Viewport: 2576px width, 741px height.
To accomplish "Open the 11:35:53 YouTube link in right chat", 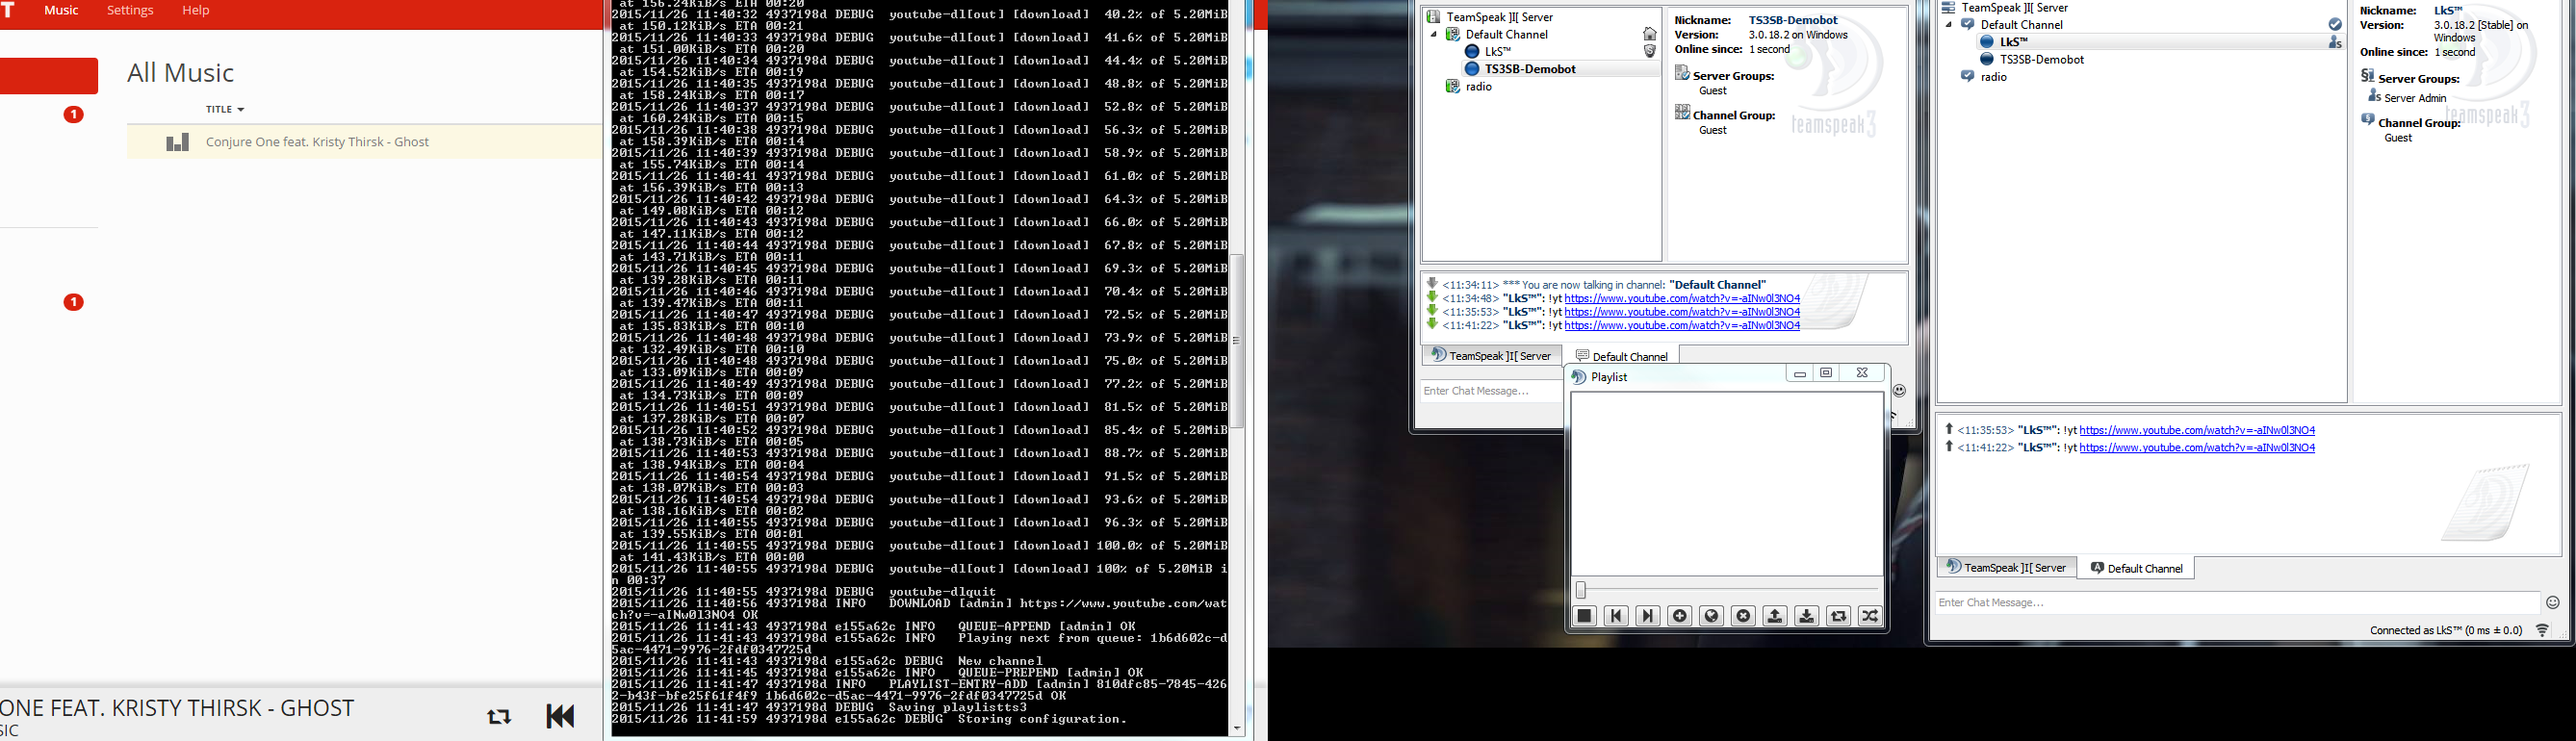I will pos(2197,430).
